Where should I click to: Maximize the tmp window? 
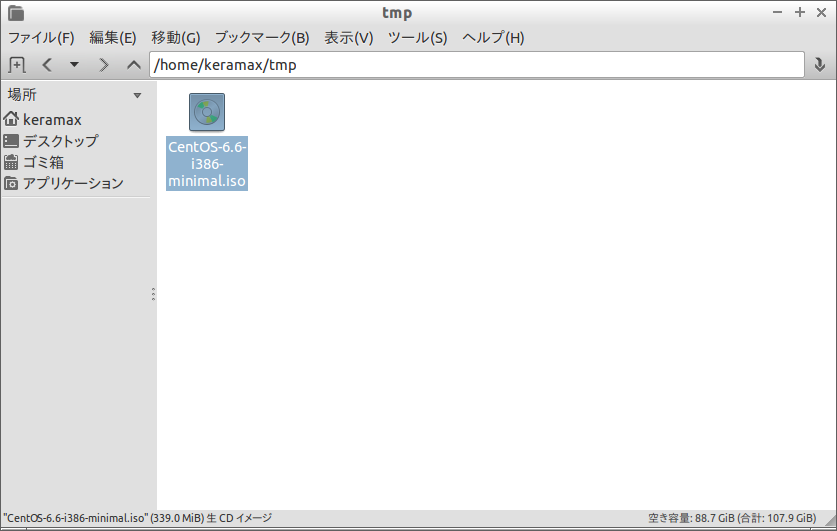click(800, 12)
